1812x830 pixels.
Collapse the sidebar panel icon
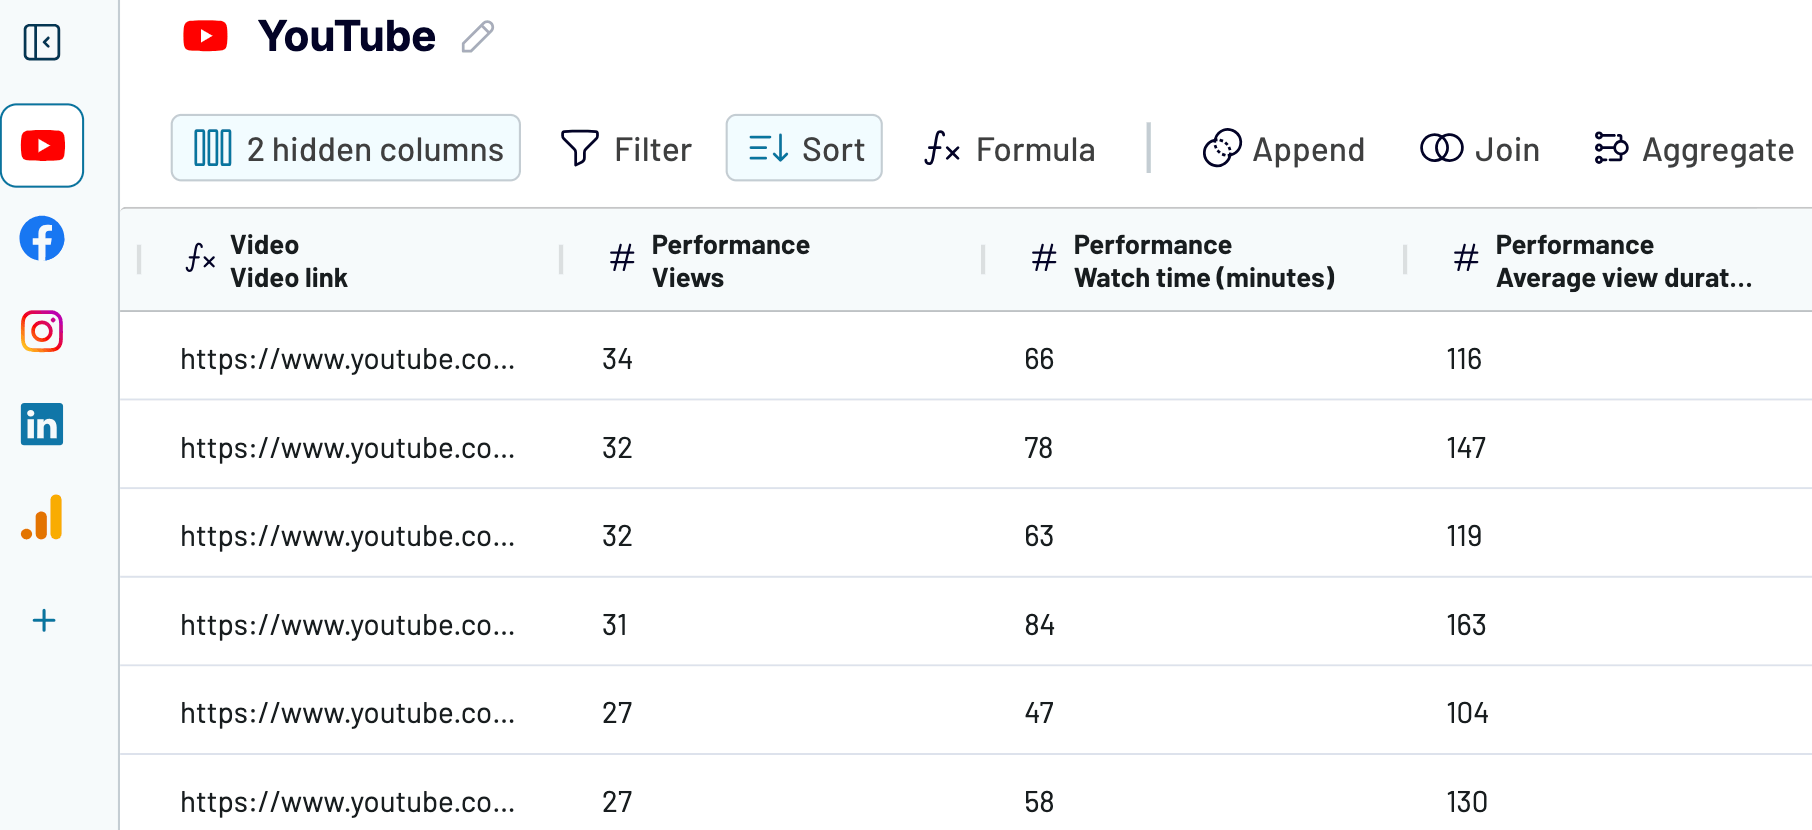[x=42, y=42]
